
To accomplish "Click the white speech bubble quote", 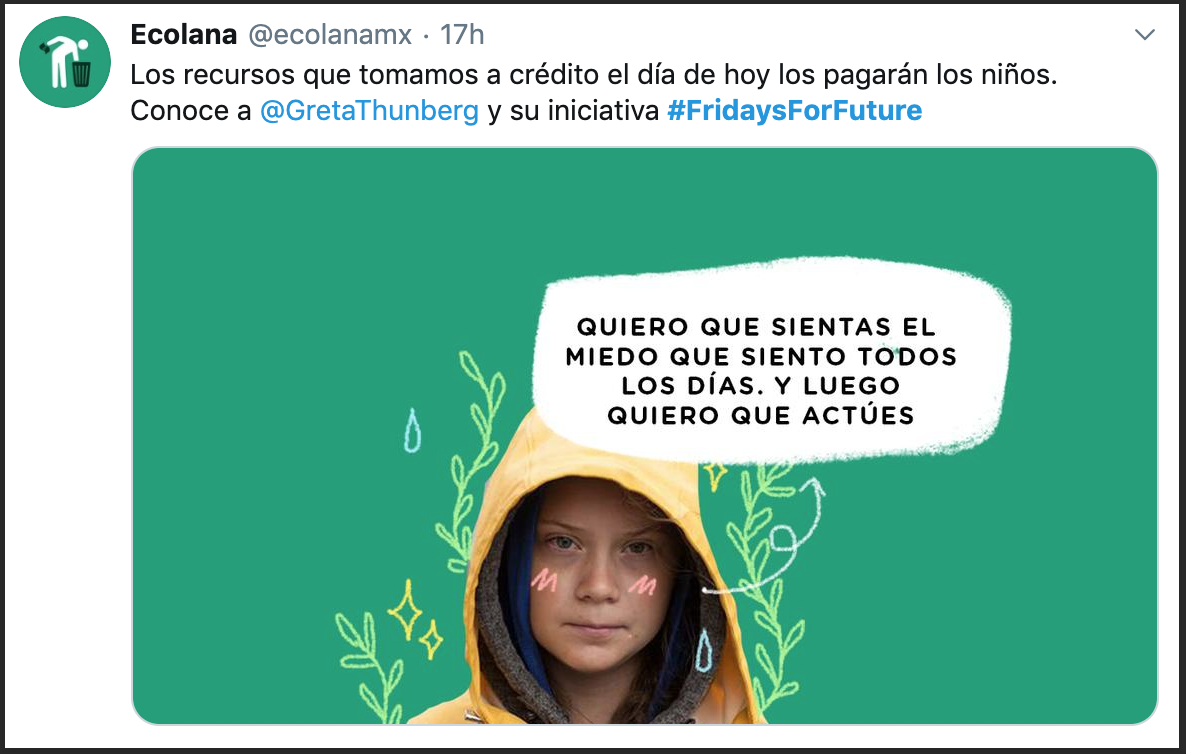I will 770,361.
